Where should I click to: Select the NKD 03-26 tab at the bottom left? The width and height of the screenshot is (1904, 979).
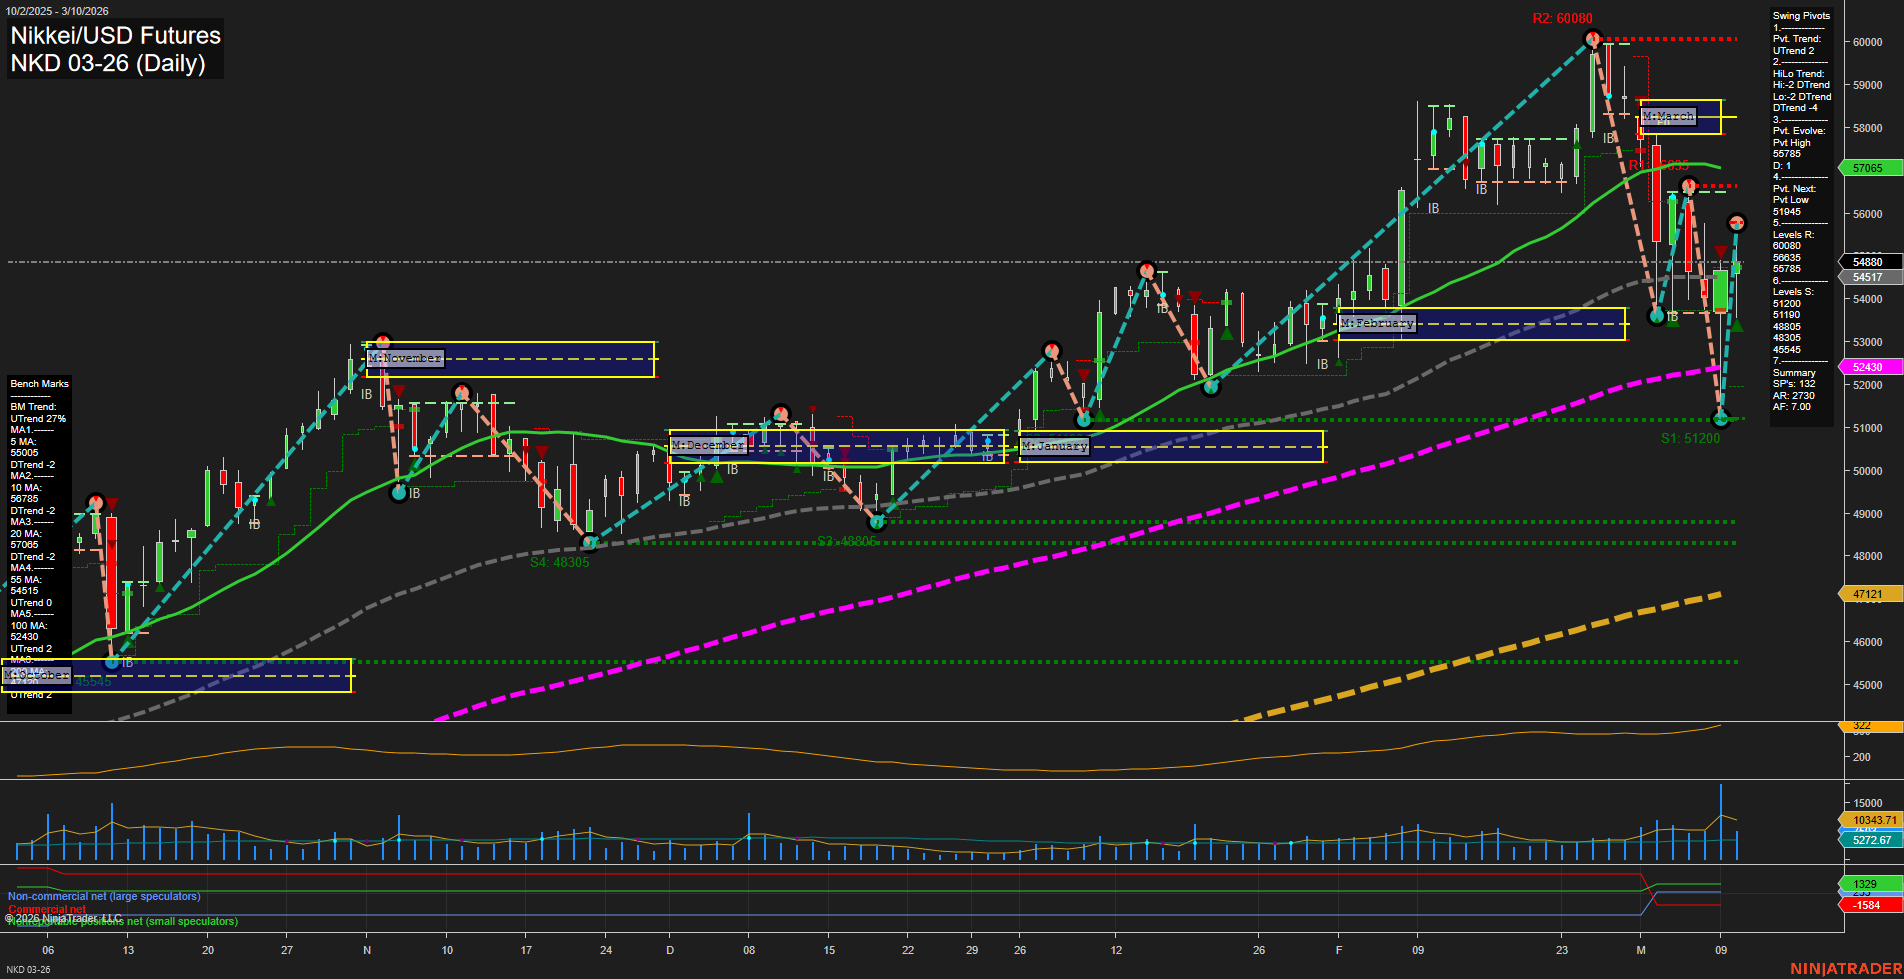[x=30, y=968]
